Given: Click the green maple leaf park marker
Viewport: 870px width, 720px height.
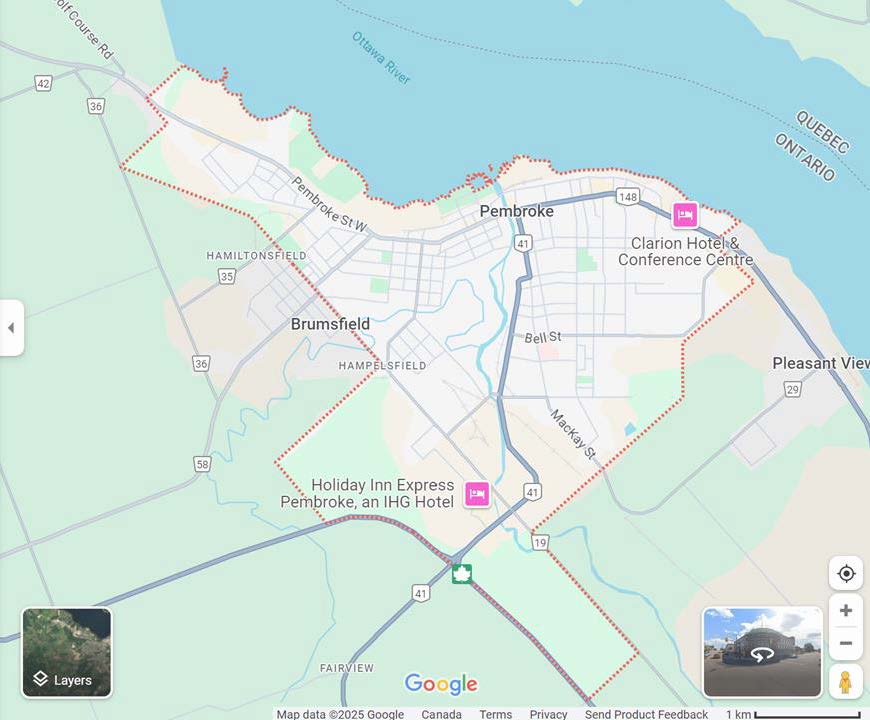Looking at the screenshot, I should pyautogui.click(x=461, y=574).
